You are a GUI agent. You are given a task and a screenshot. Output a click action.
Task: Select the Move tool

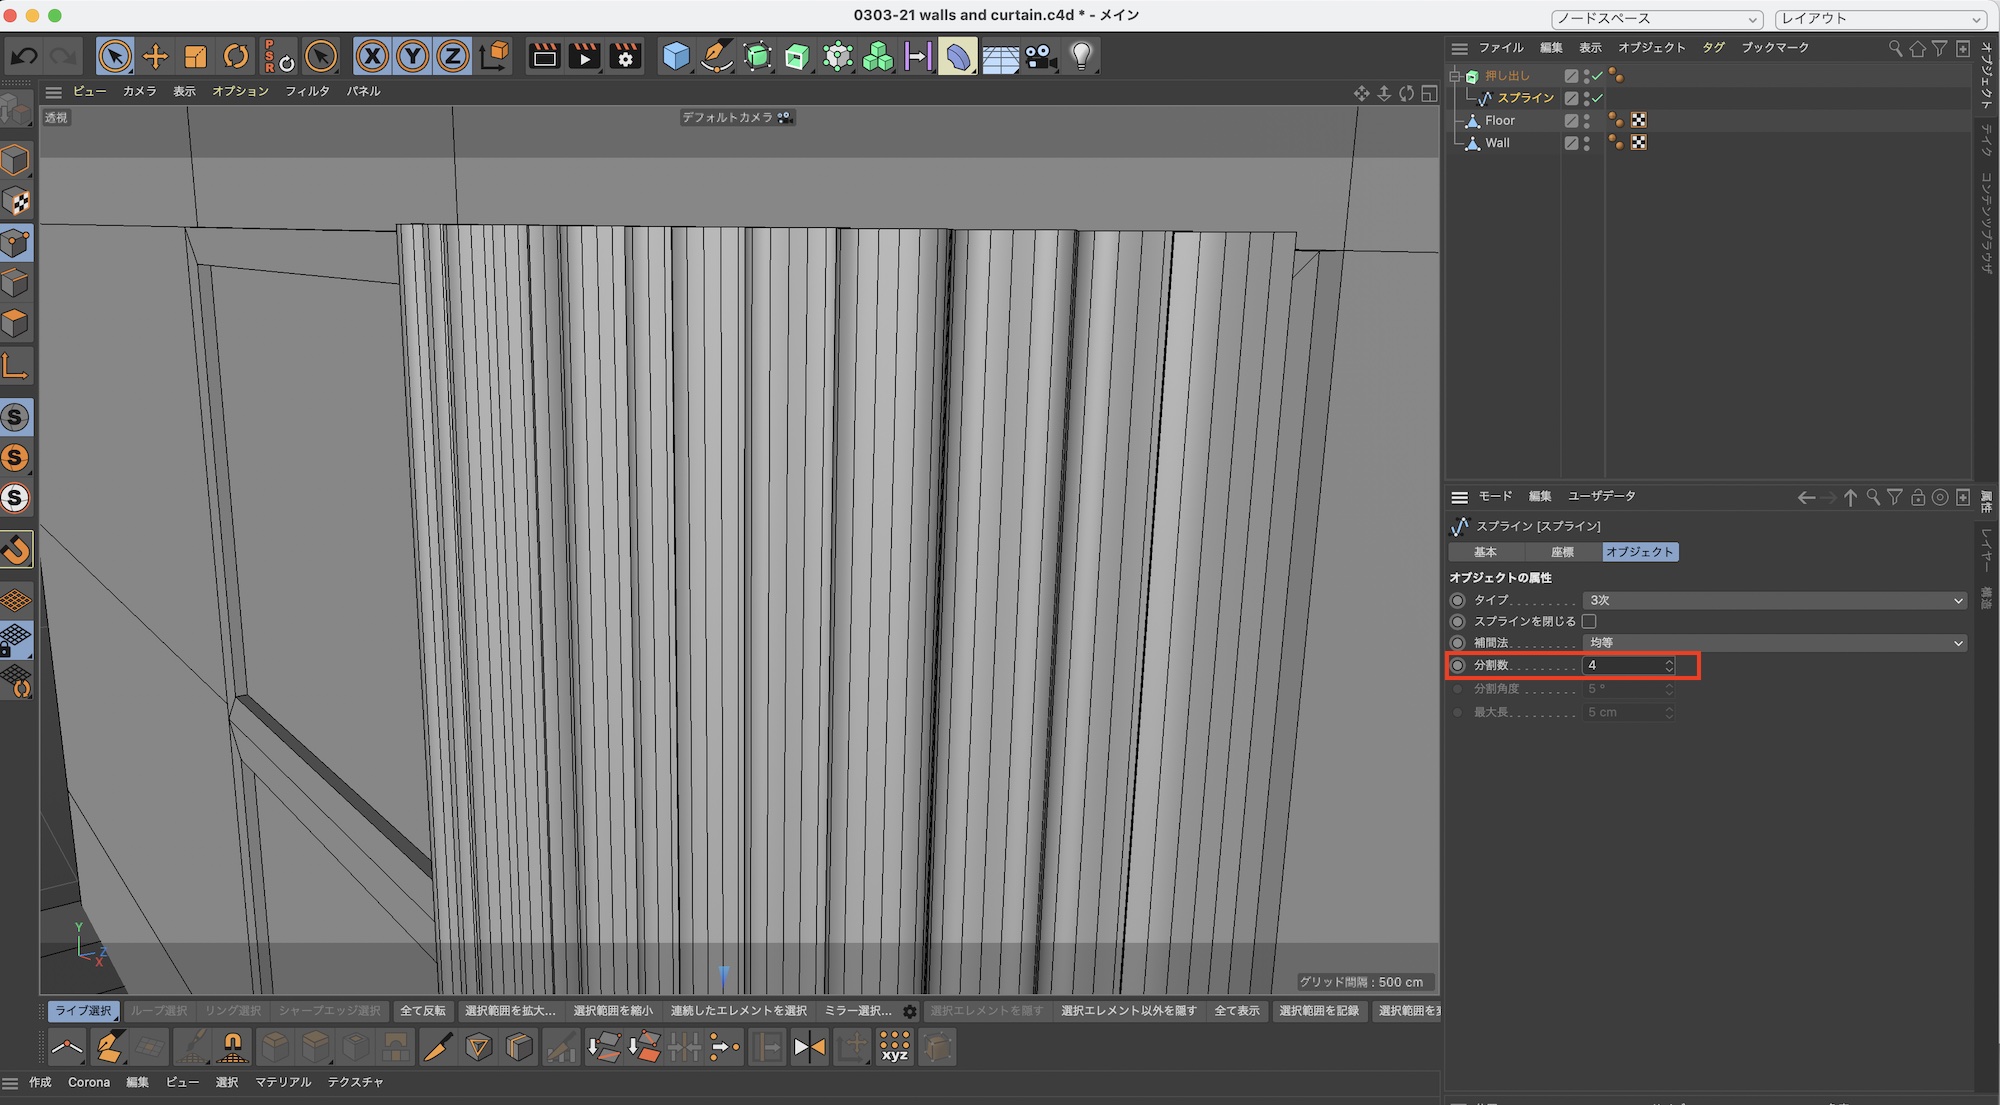[x=155, y=56]
